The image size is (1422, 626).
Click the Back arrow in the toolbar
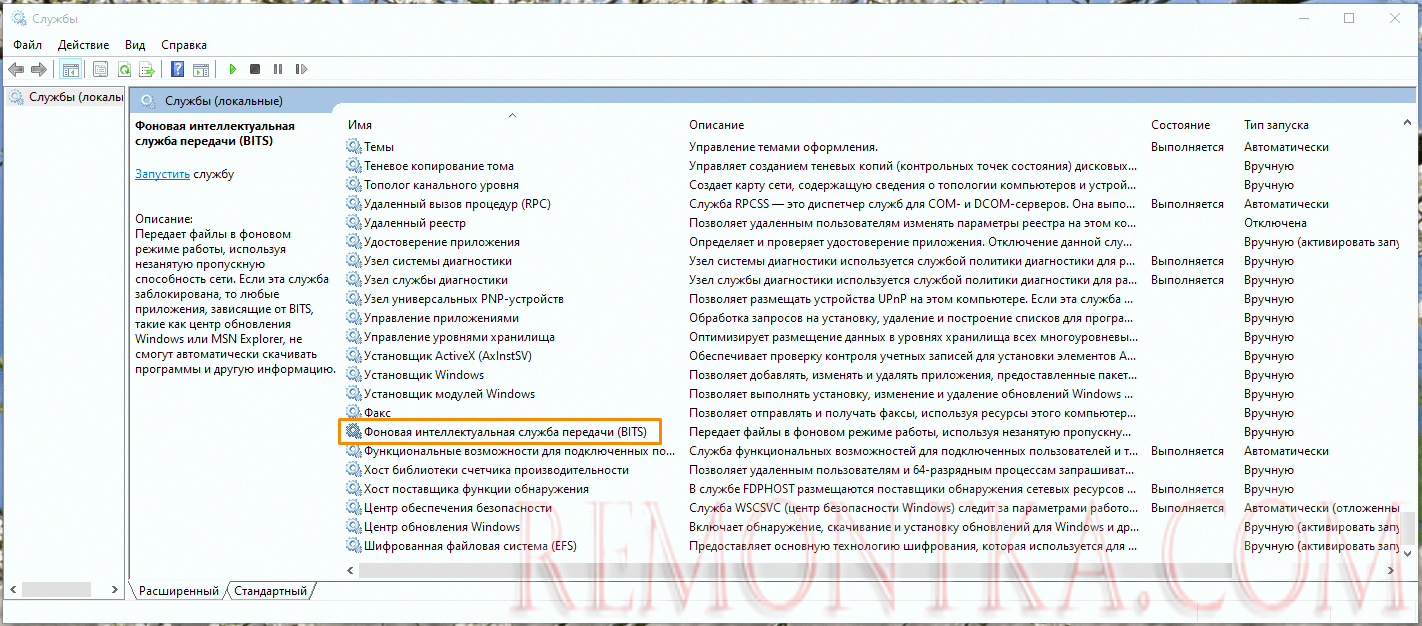pos(16,69)
